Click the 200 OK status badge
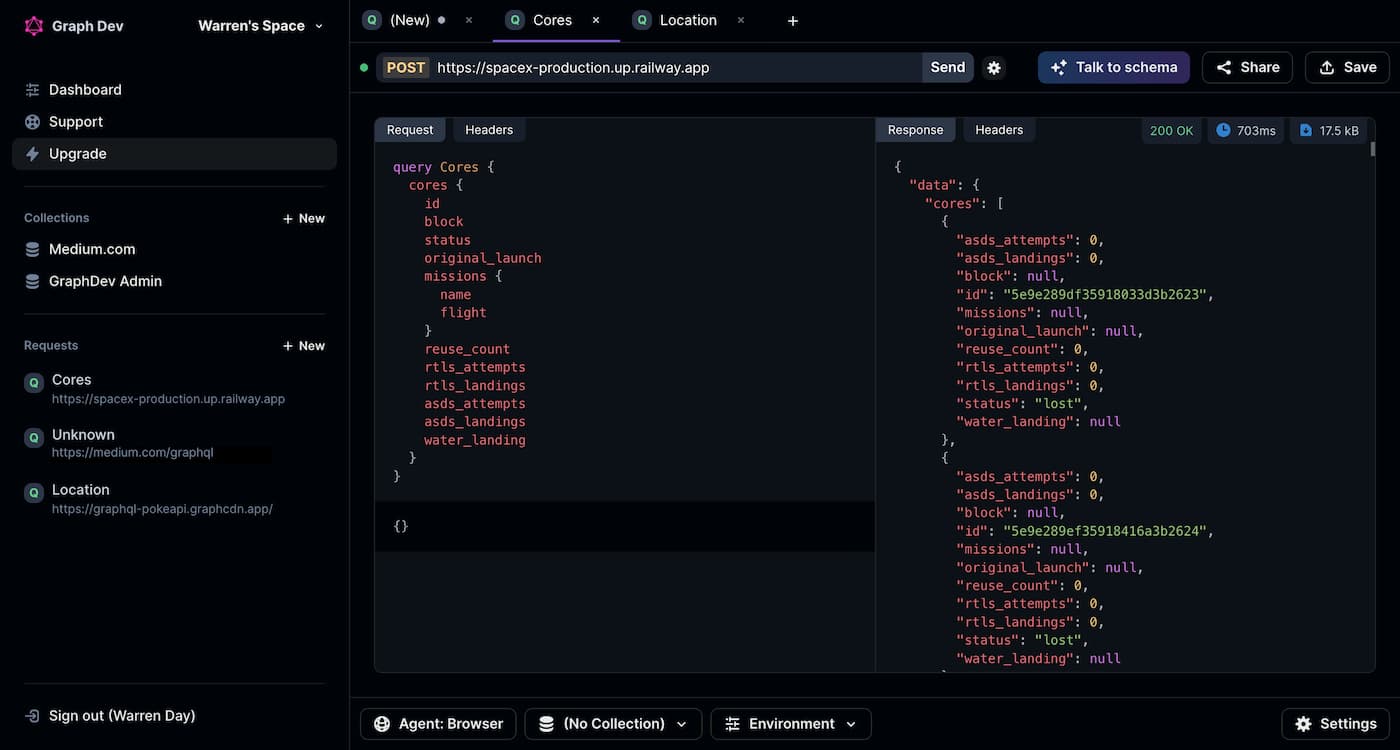This screenshot has width=1400, height=750. pos(1172,131)
